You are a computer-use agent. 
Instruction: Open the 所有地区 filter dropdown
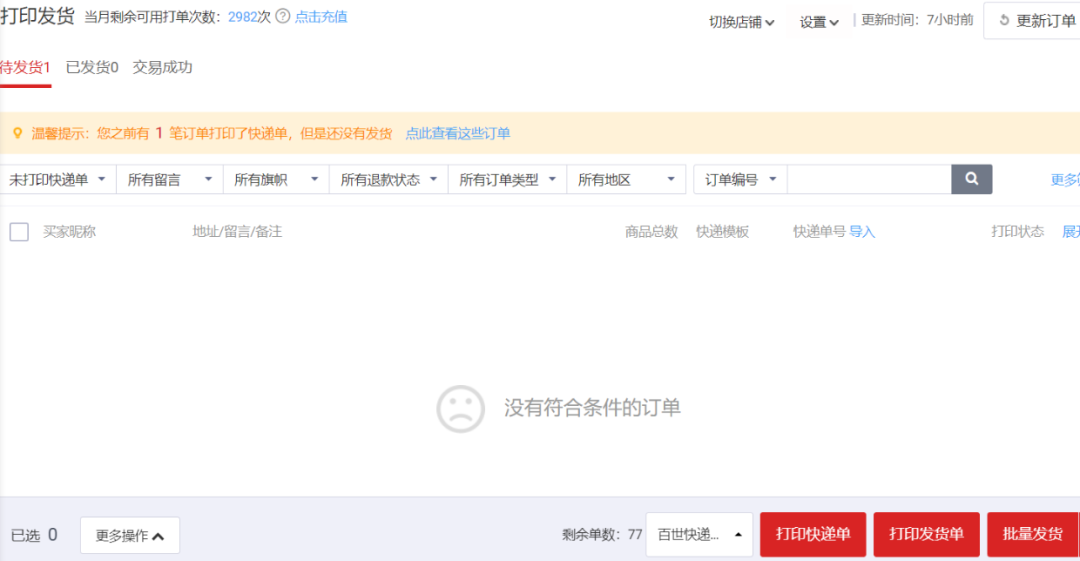point(626,180)
